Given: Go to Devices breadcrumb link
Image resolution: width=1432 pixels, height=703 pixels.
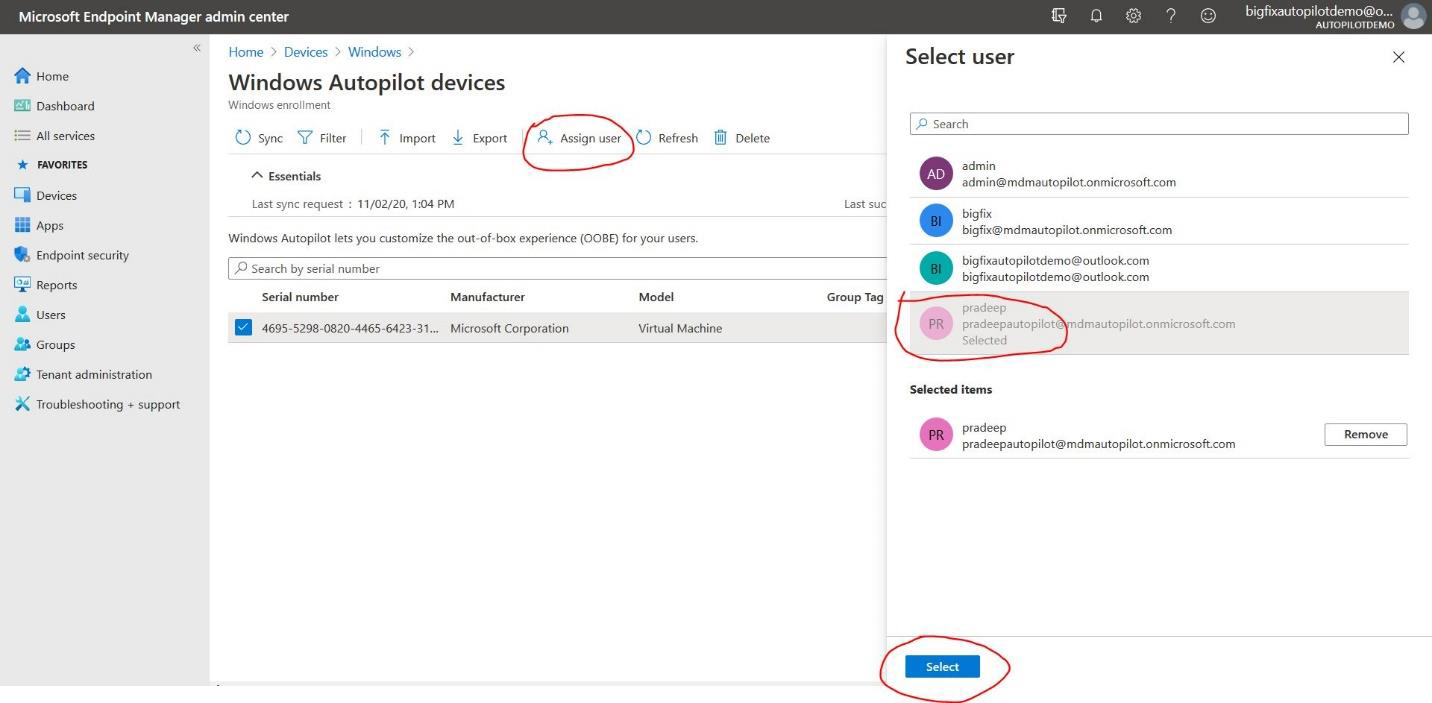Looking at the screenshot, I should [306, 52].
